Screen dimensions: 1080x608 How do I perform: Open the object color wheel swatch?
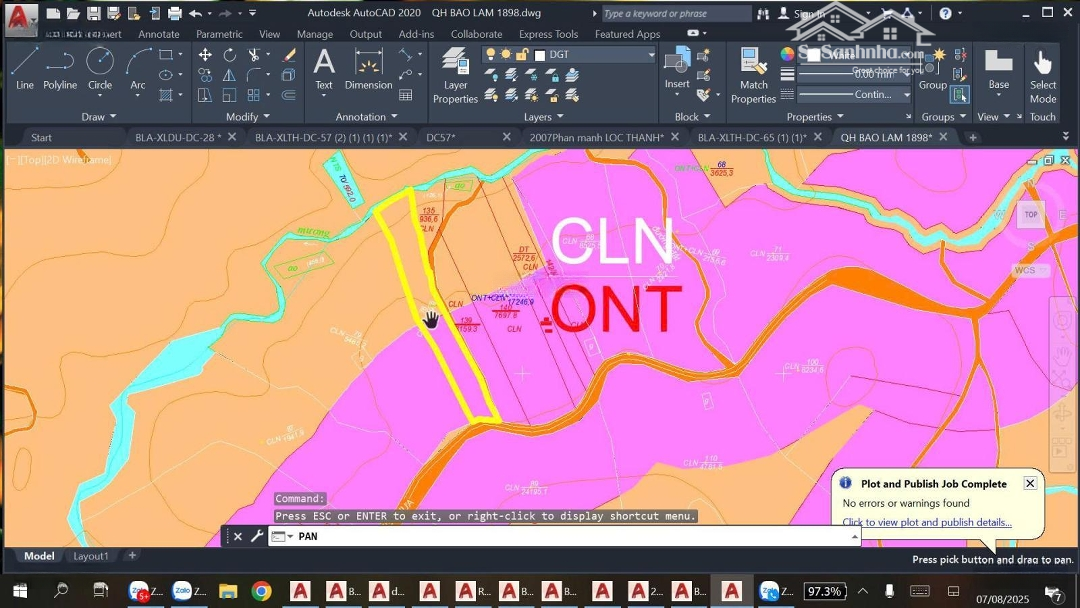(x=788, y=55)
